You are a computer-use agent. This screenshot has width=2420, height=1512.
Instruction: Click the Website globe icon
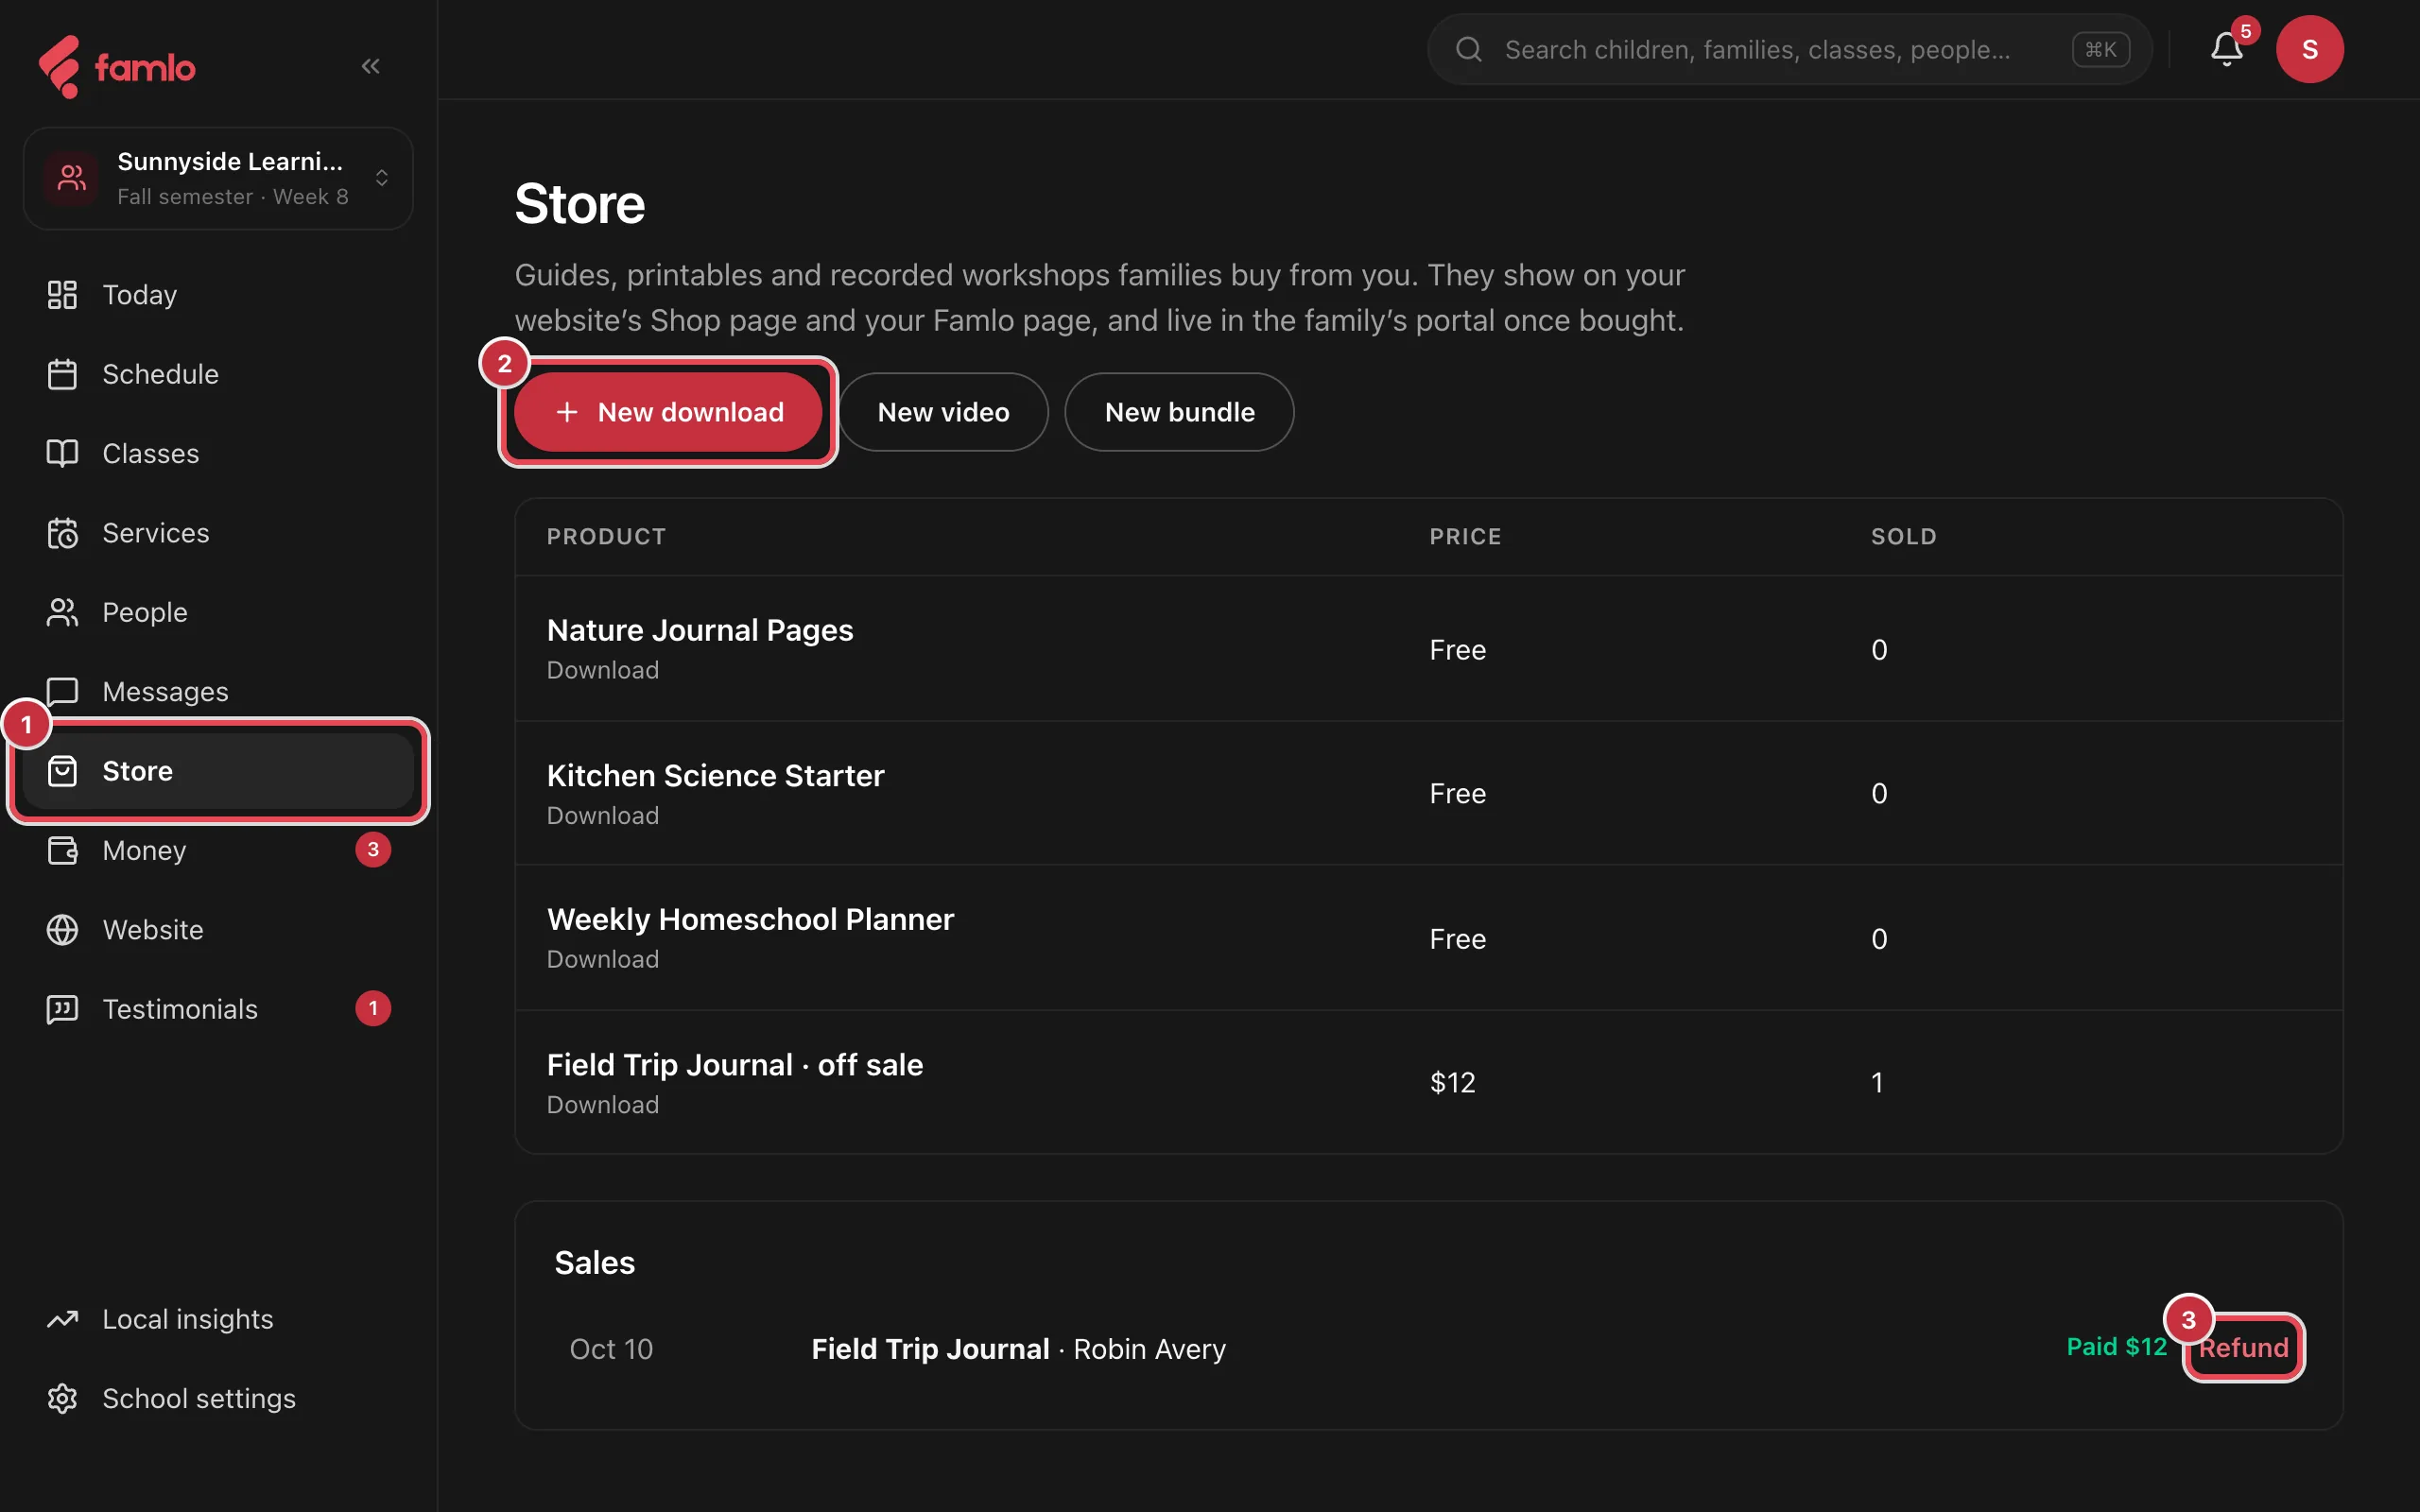tap(62, 930)
